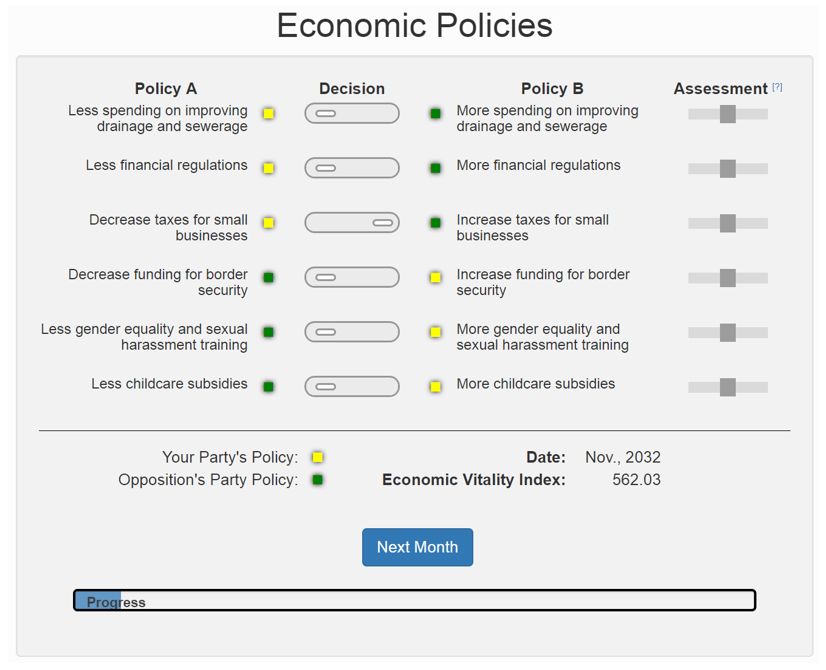Click the Opposition's Party Policy green indicator
Image resolution: width=826 pixels, height=670 pixels.
(317, 480)
